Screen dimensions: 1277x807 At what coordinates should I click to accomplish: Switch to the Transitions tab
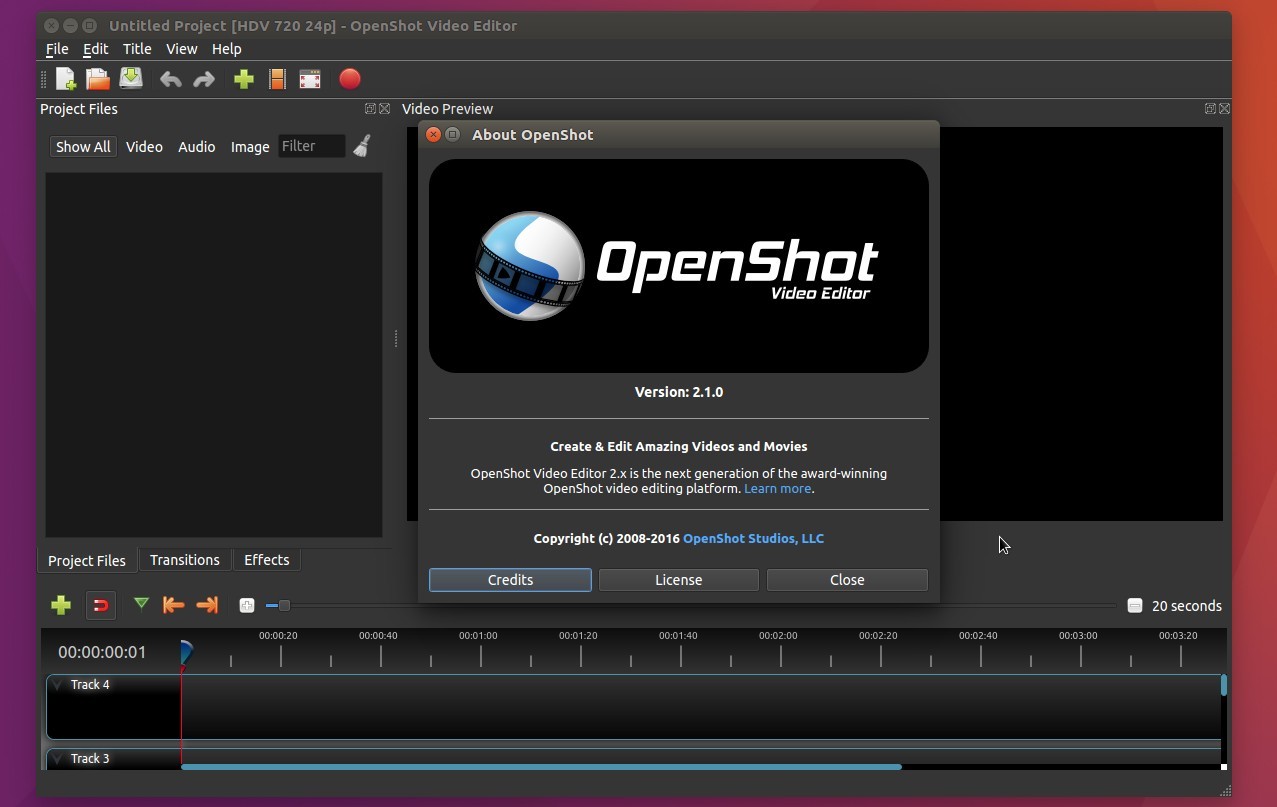pyautogui.click(x=184, y=560)
